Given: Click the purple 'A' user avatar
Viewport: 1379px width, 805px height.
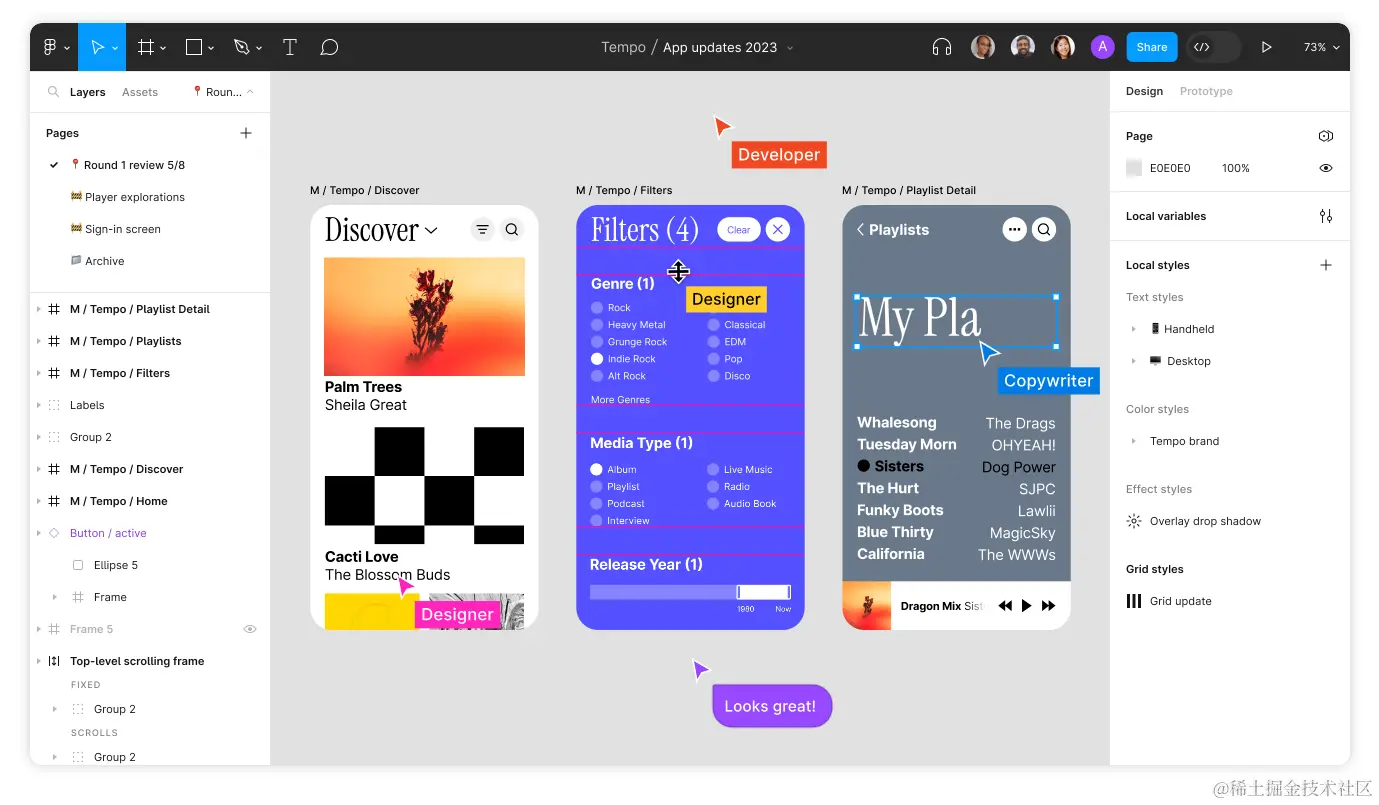Looking at the screenshot, I should point(1102,47).
